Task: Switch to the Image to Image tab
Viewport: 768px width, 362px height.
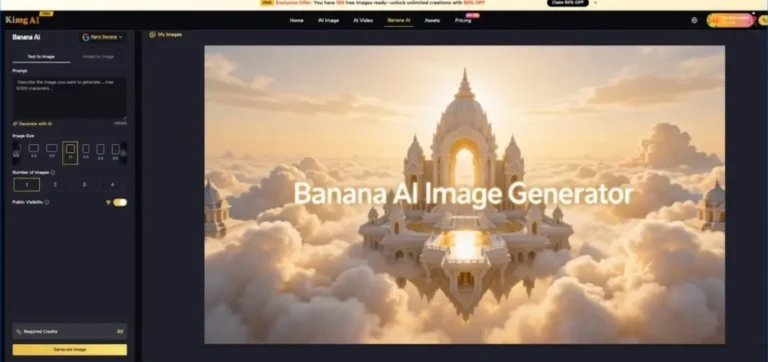Action: (x=98, y=57)
